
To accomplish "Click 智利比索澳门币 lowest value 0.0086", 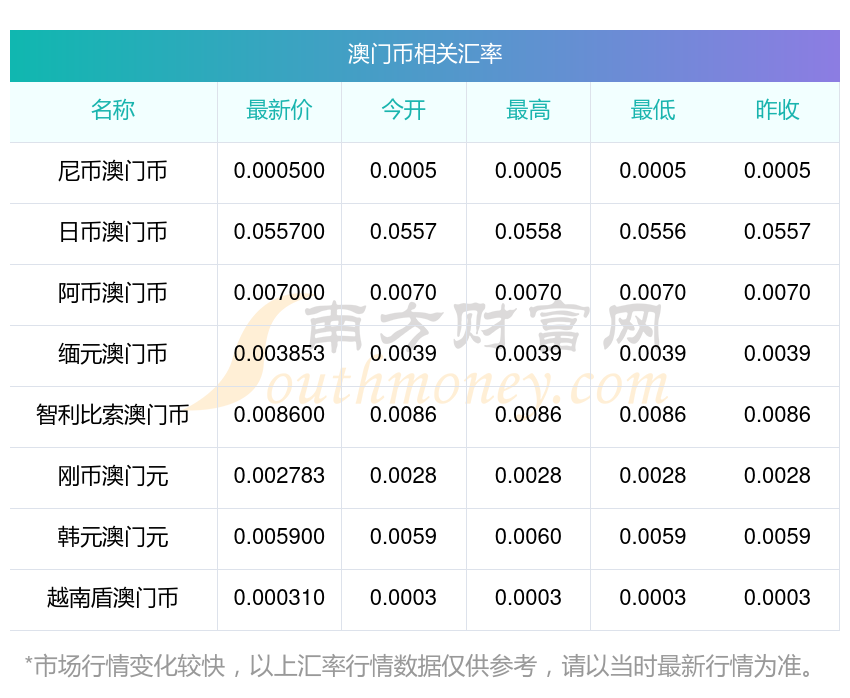I will point(653,415).
